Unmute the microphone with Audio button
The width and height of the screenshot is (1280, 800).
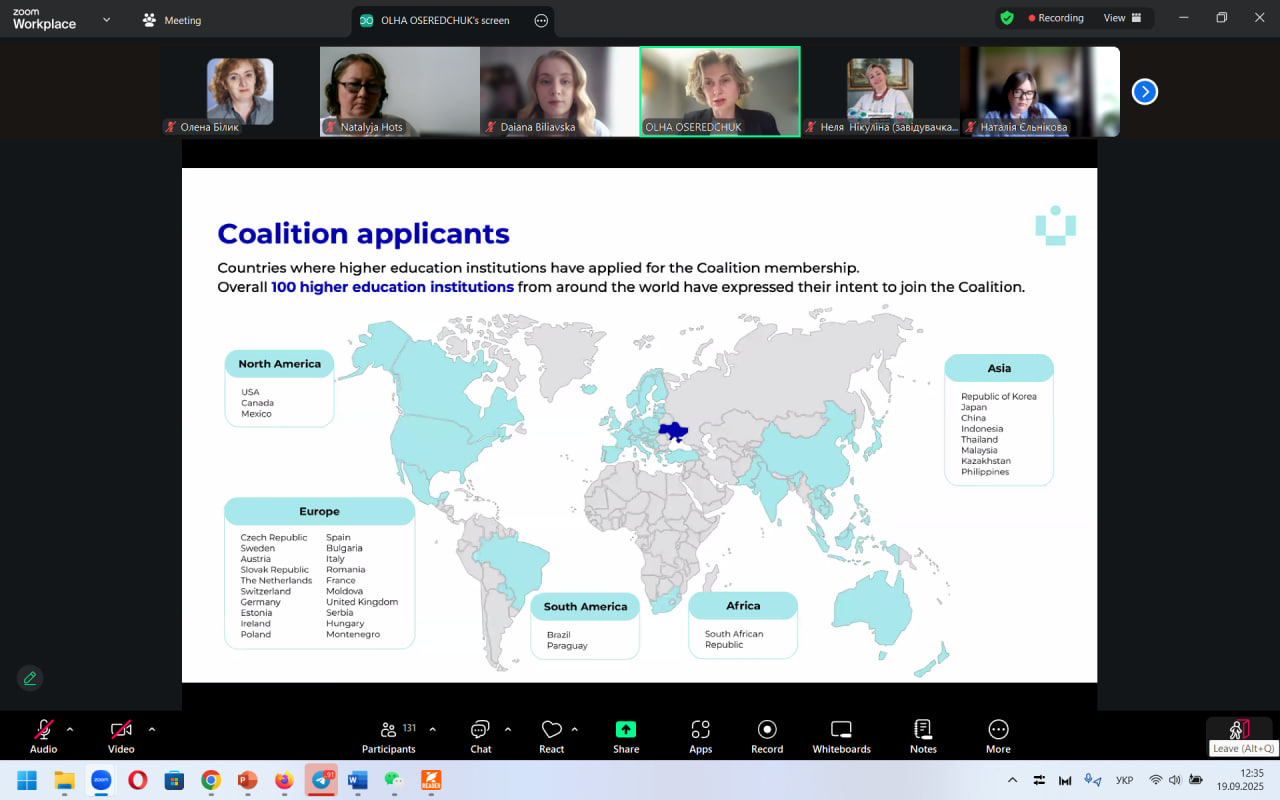coord(43,737)
